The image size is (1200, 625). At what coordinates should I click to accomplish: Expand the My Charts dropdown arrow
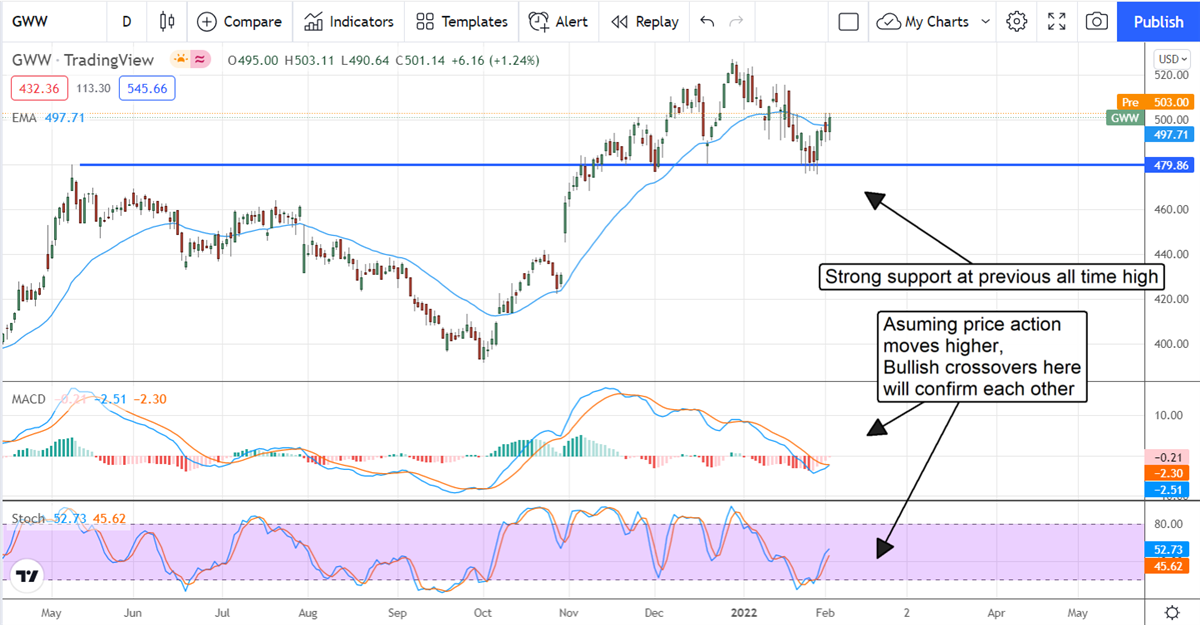(x=986, y=21)
